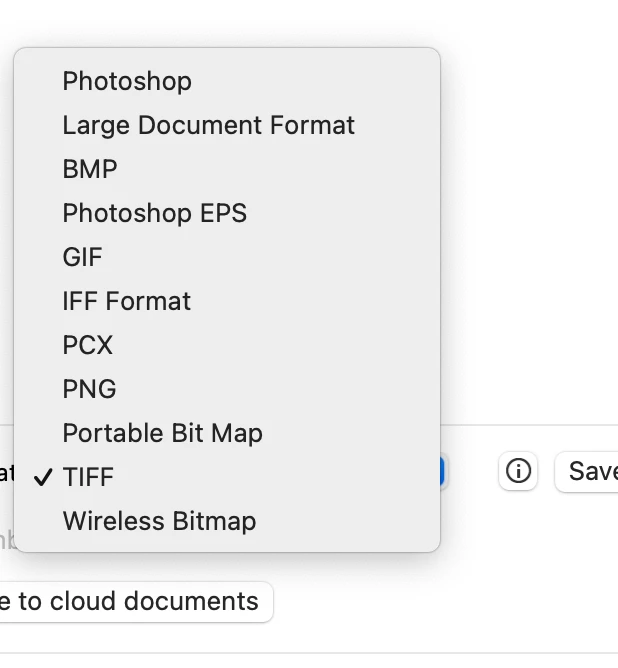Image resolution: width=618 pixels, height=668 pixels.
Task: Select Large Document Format option
Action: 208,125
